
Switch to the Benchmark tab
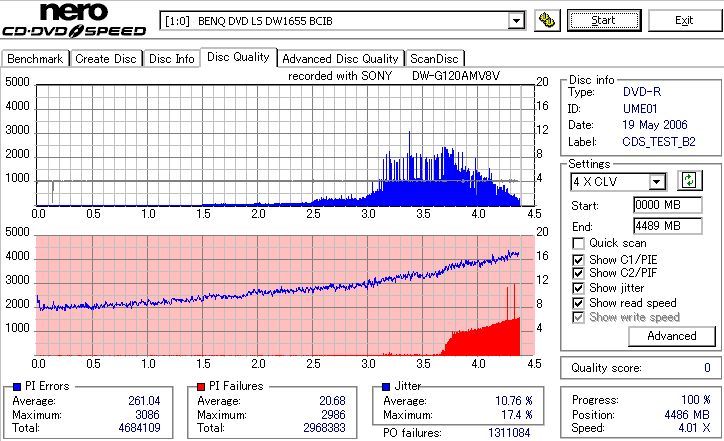click(35, 59)
